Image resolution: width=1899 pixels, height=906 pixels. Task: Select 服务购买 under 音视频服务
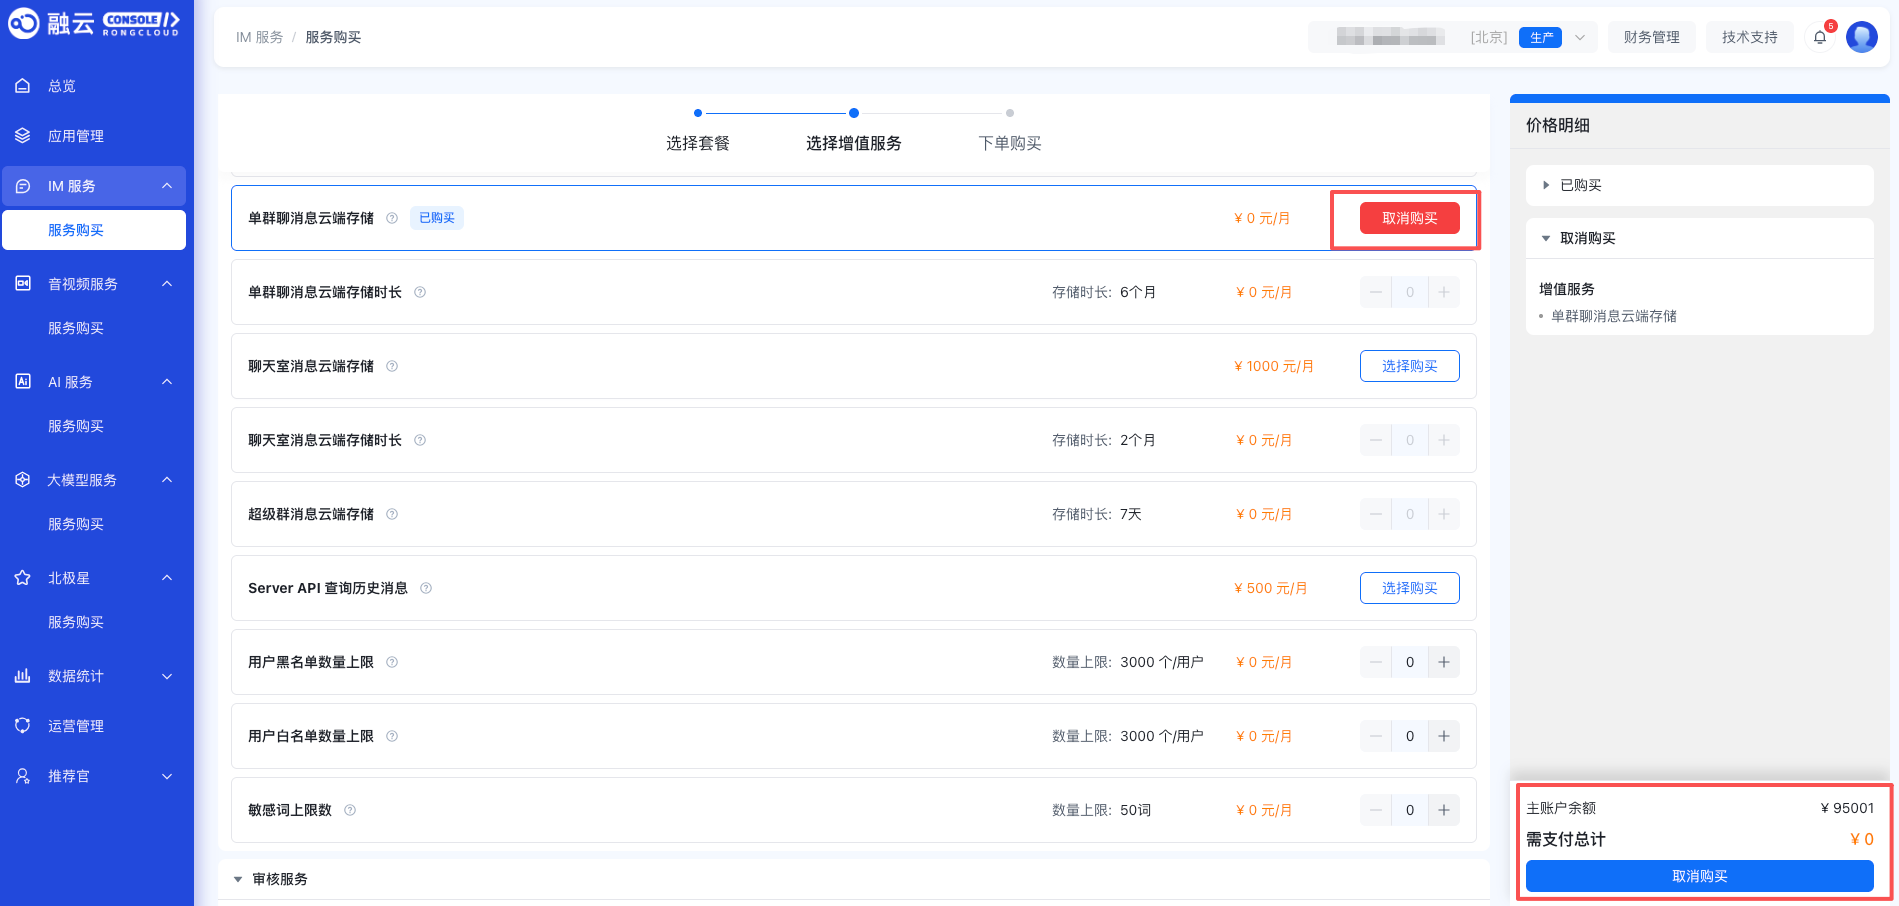(76, 328)
